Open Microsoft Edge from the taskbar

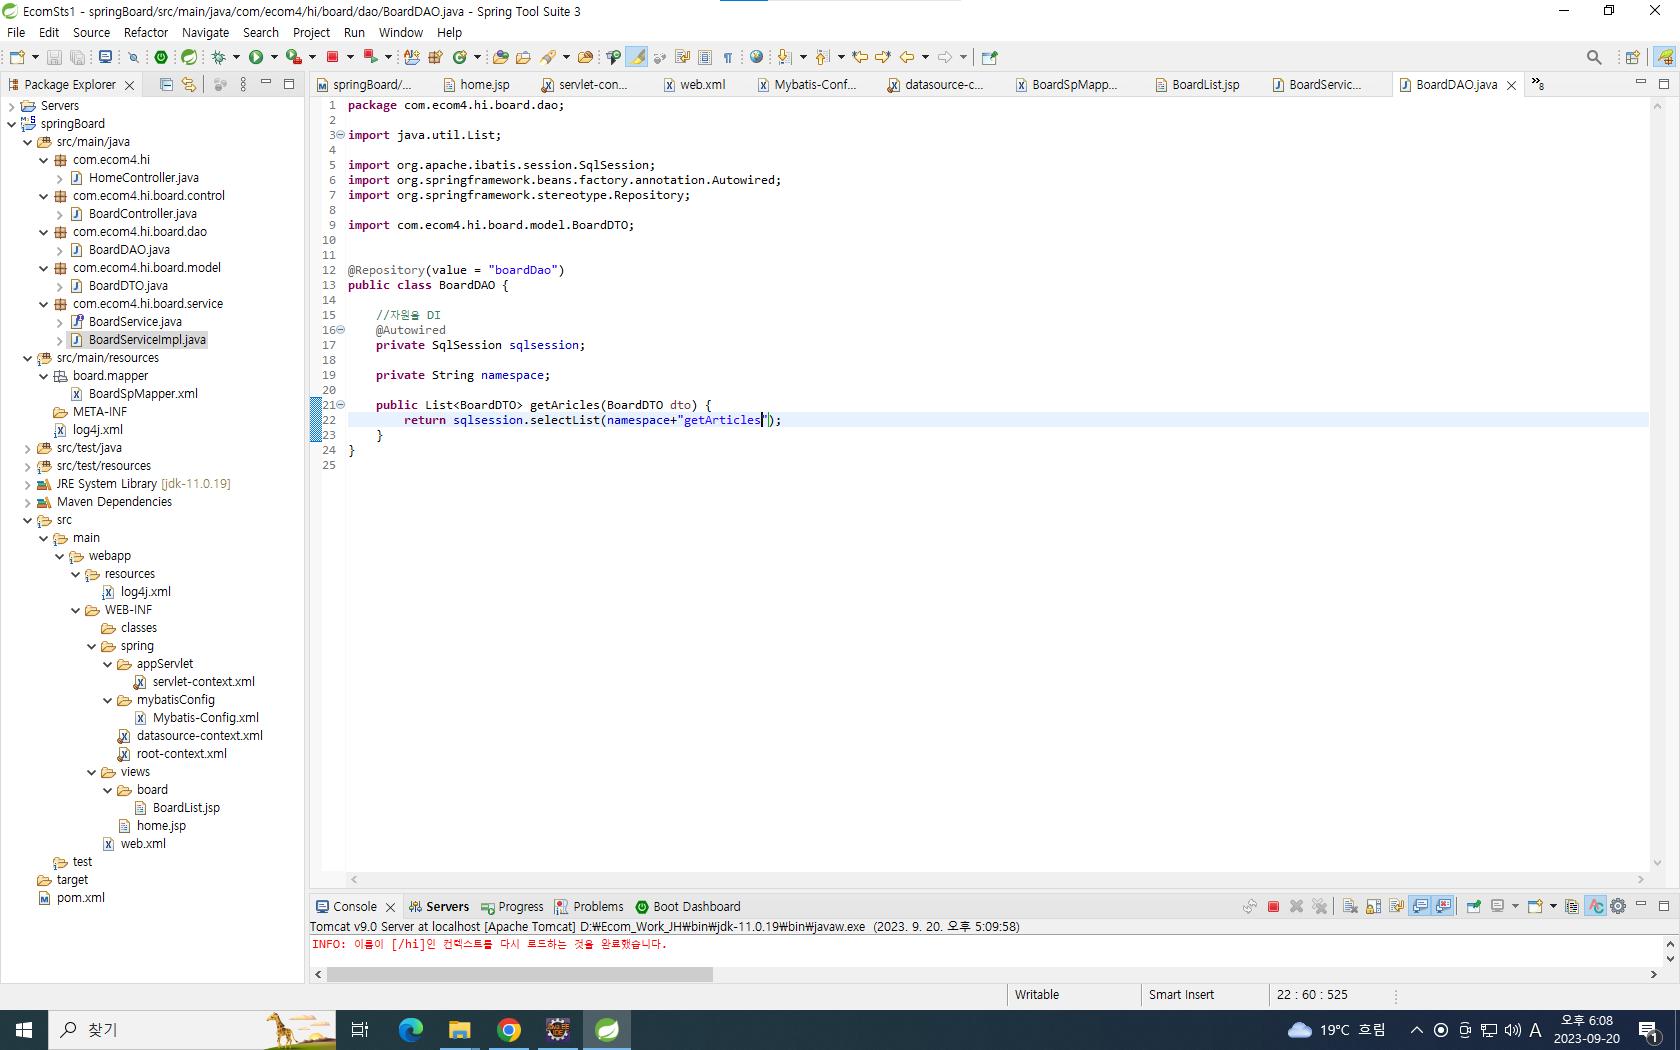[x=411, y=1030]
